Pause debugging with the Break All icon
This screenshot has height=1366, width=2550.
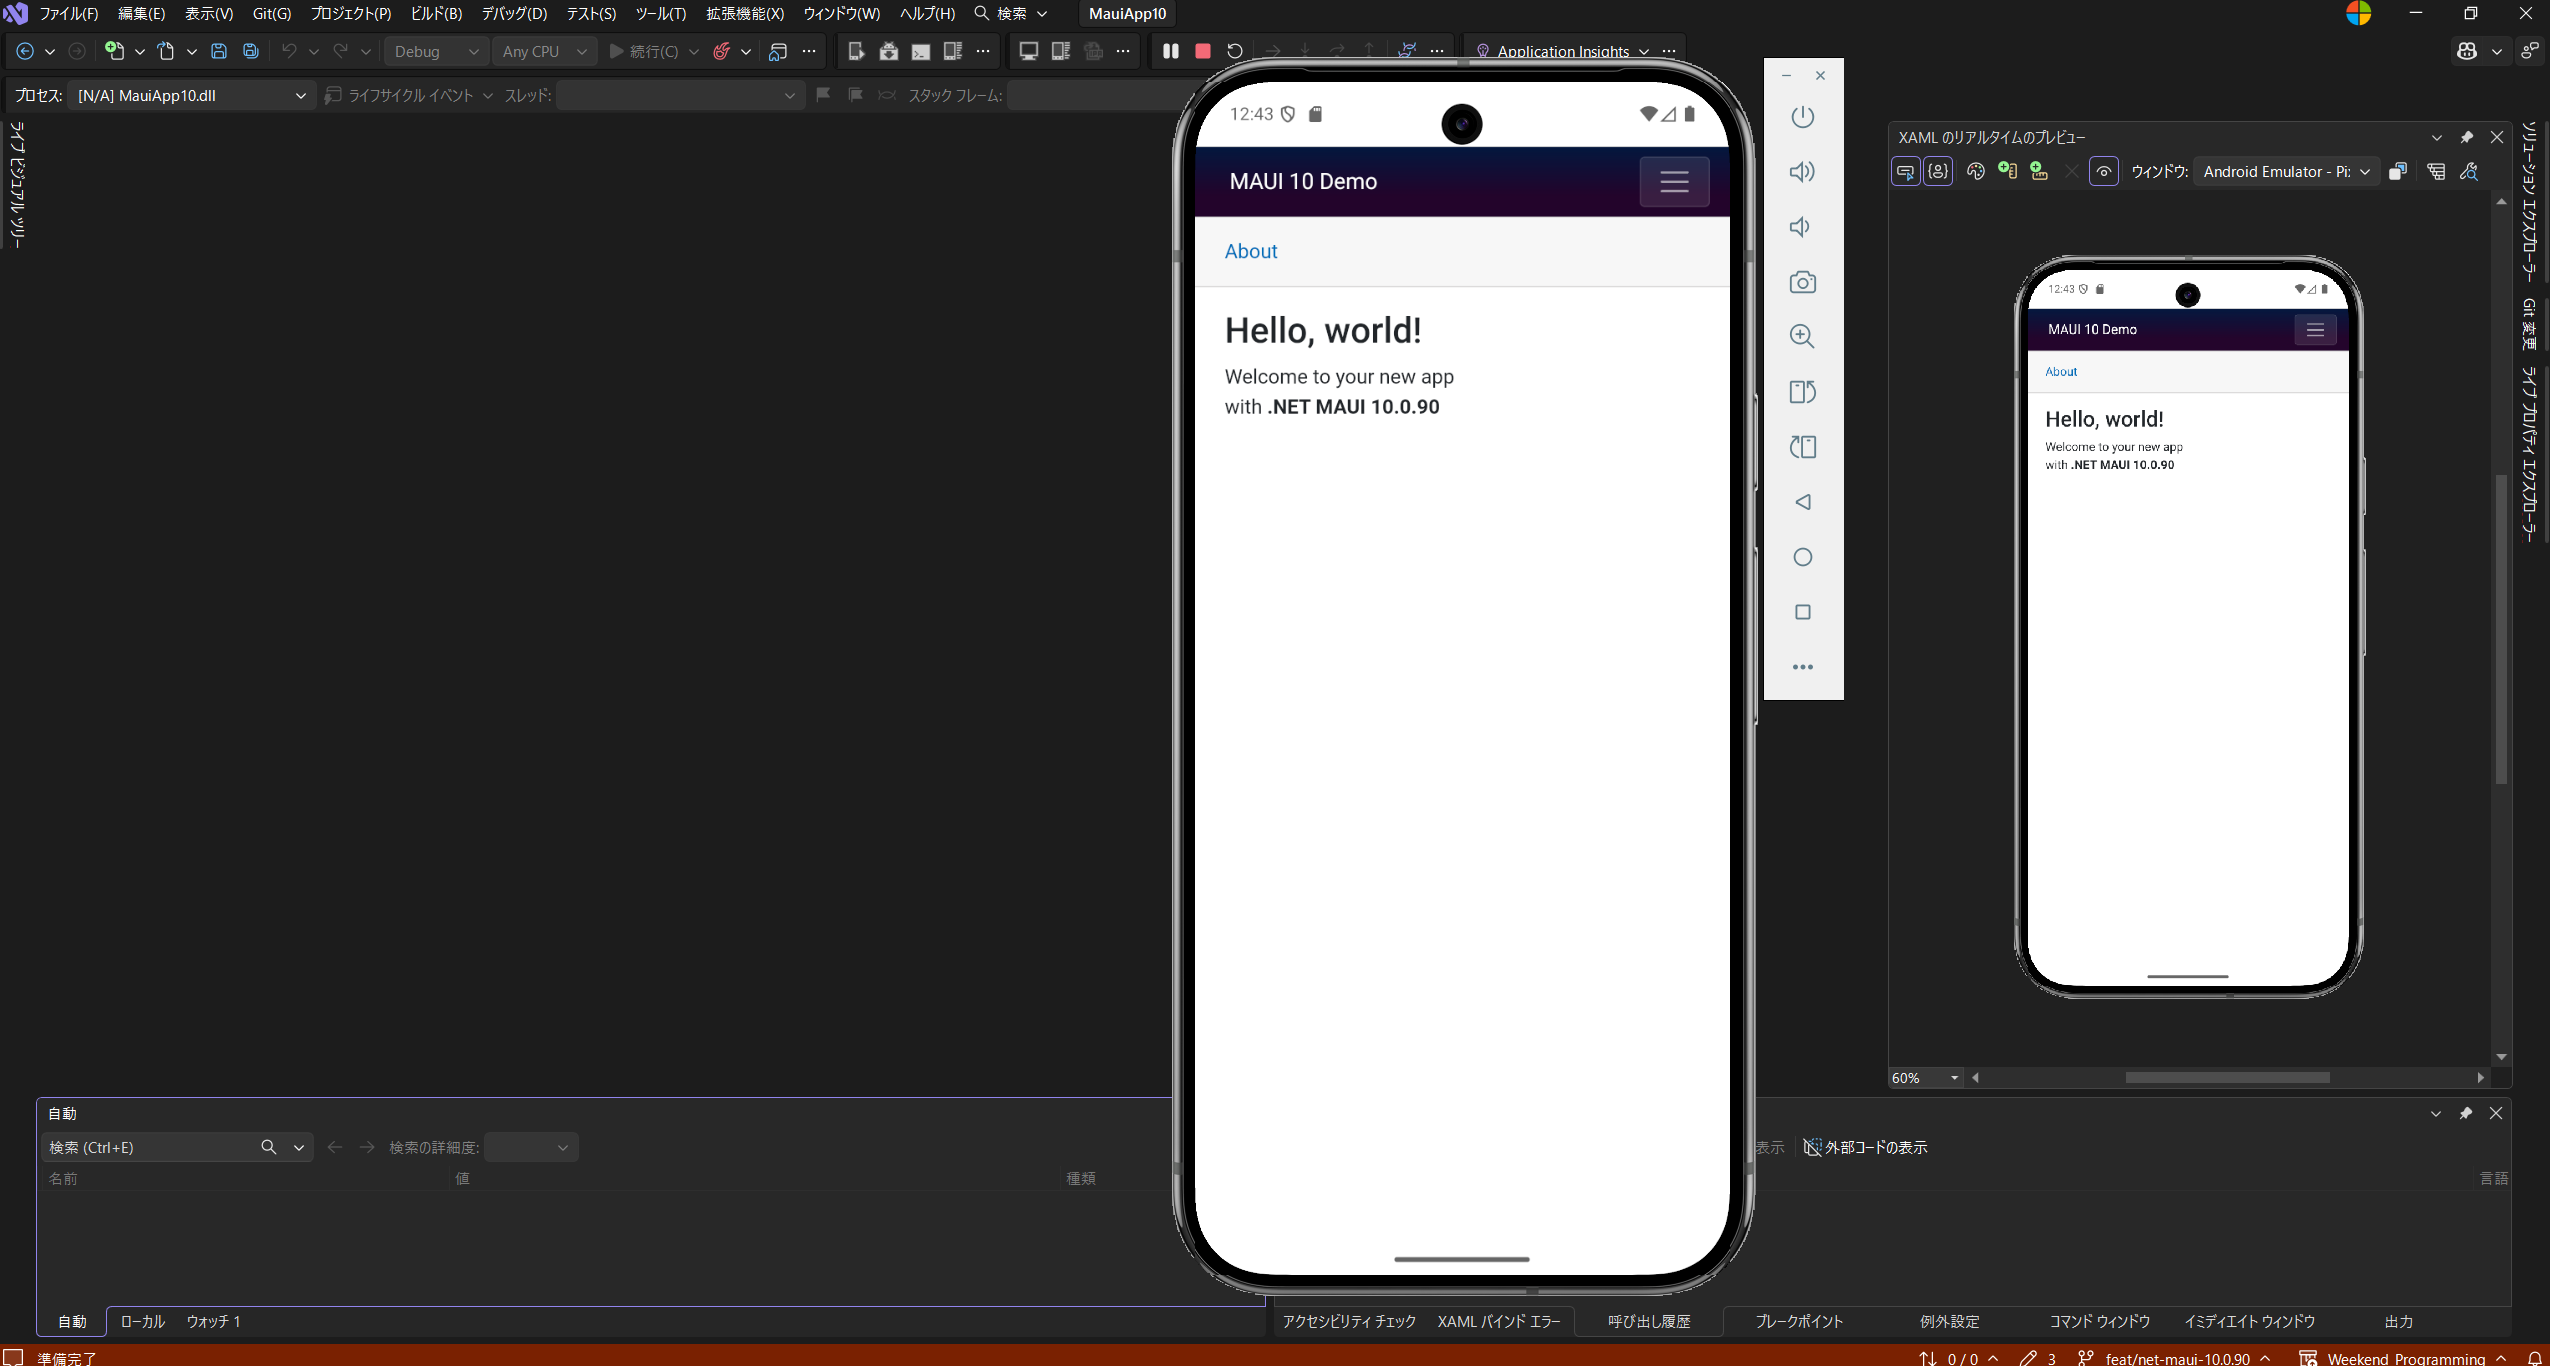(x=1170, y=51)
